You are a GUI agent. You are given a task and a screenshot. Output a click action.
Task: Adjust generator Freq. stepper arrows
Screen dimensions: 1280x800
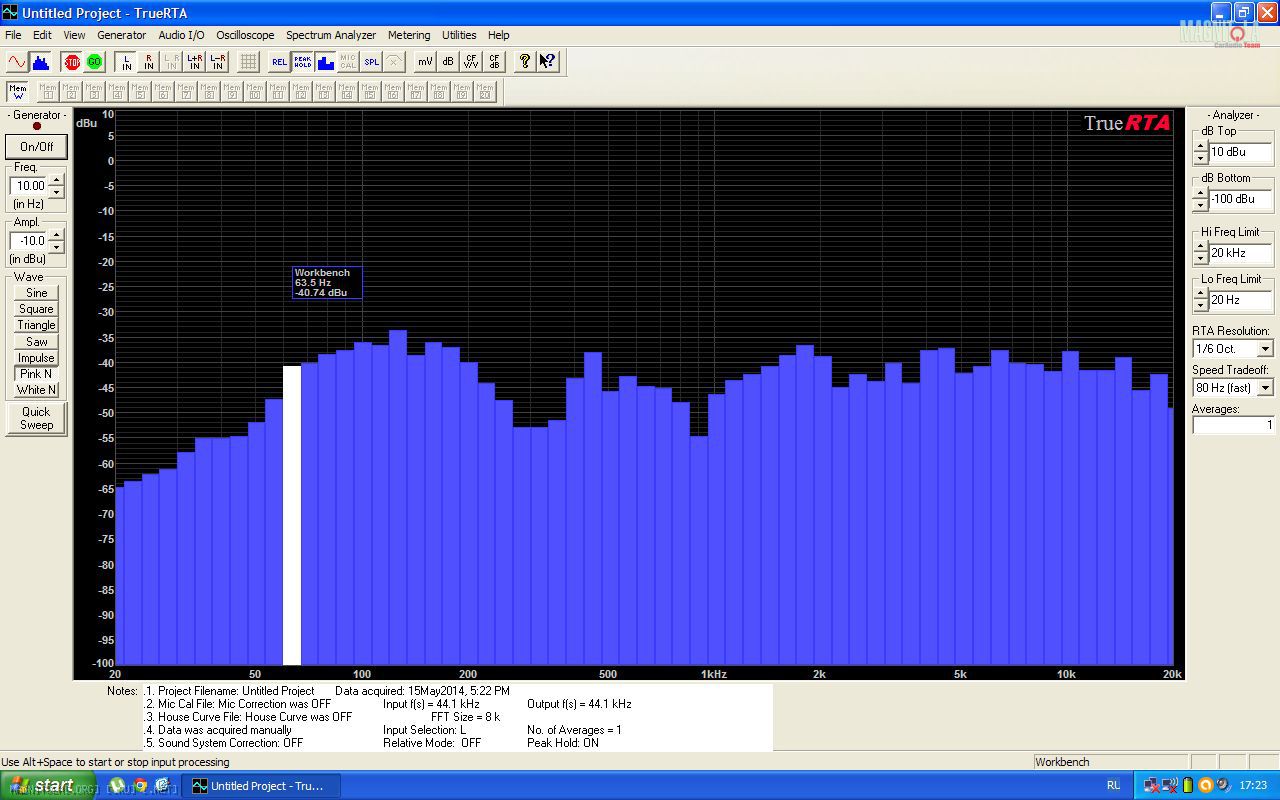coord(56,185)
